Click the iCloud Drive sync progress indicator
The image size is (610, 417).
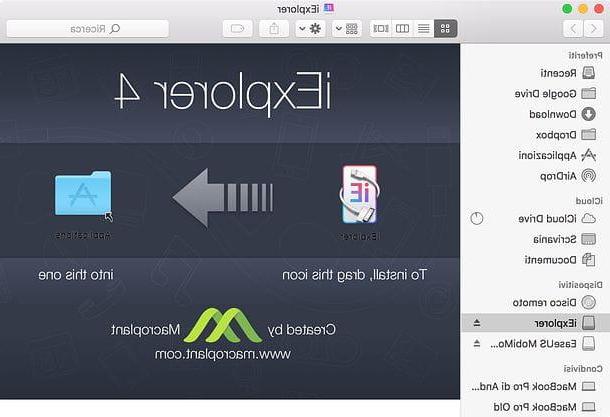pyautogui.click(x=477, y=219)
